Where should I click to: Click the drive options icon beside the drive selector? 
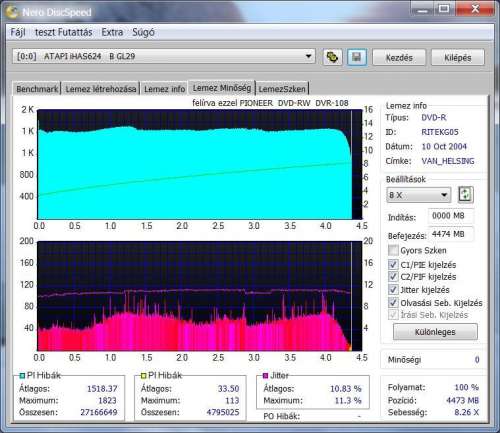click(x=332, y=57)
